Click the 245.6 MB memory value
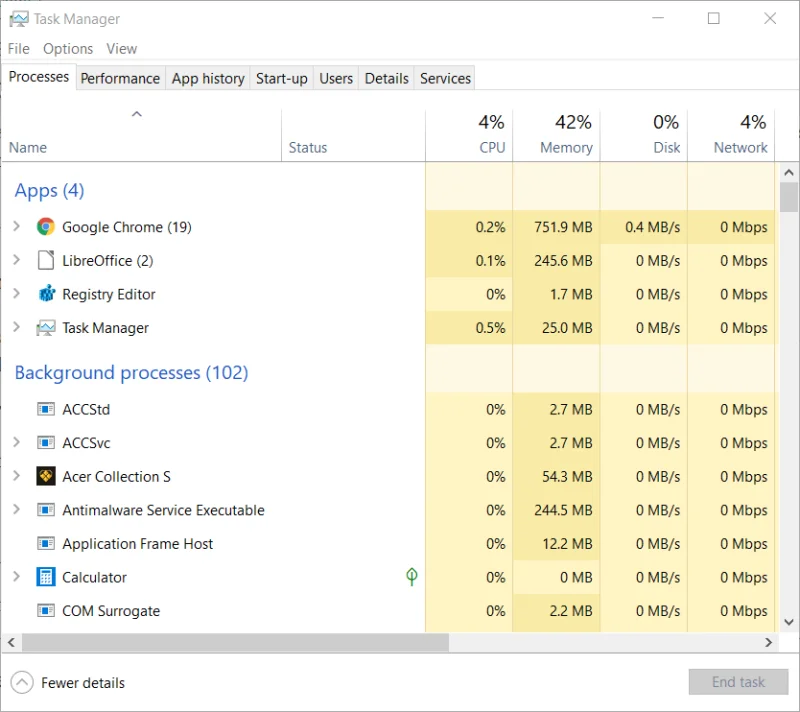This screenshot has width=800, height=712. click(x=563, y=261)
